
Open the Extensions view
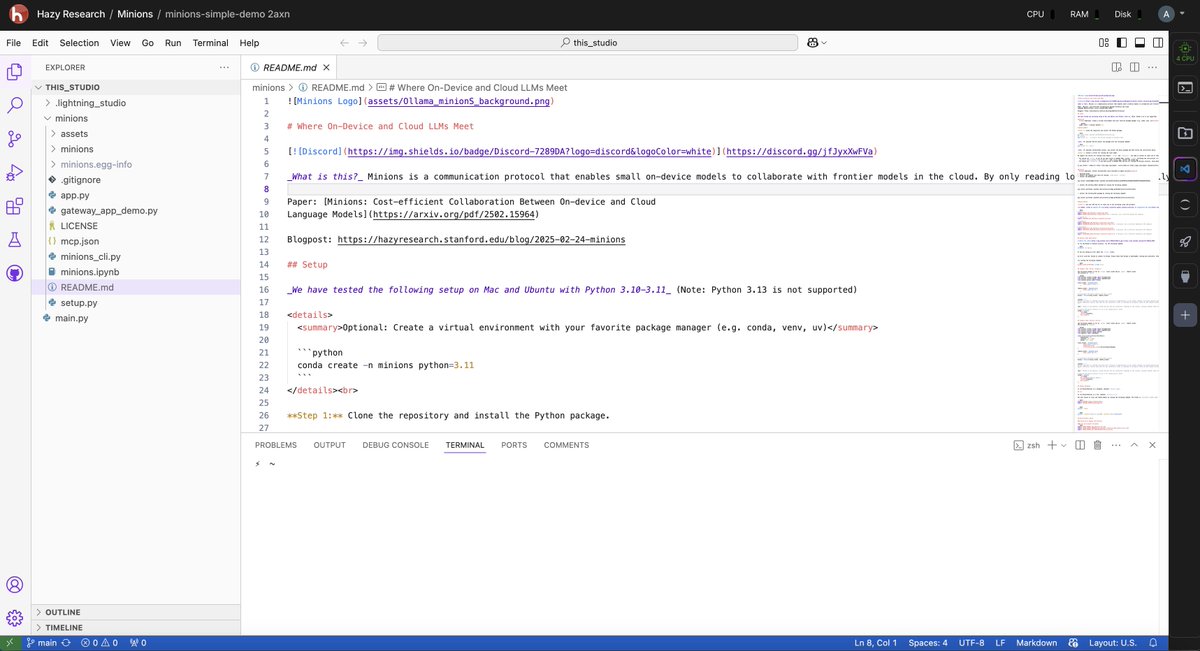coord(15,207)
